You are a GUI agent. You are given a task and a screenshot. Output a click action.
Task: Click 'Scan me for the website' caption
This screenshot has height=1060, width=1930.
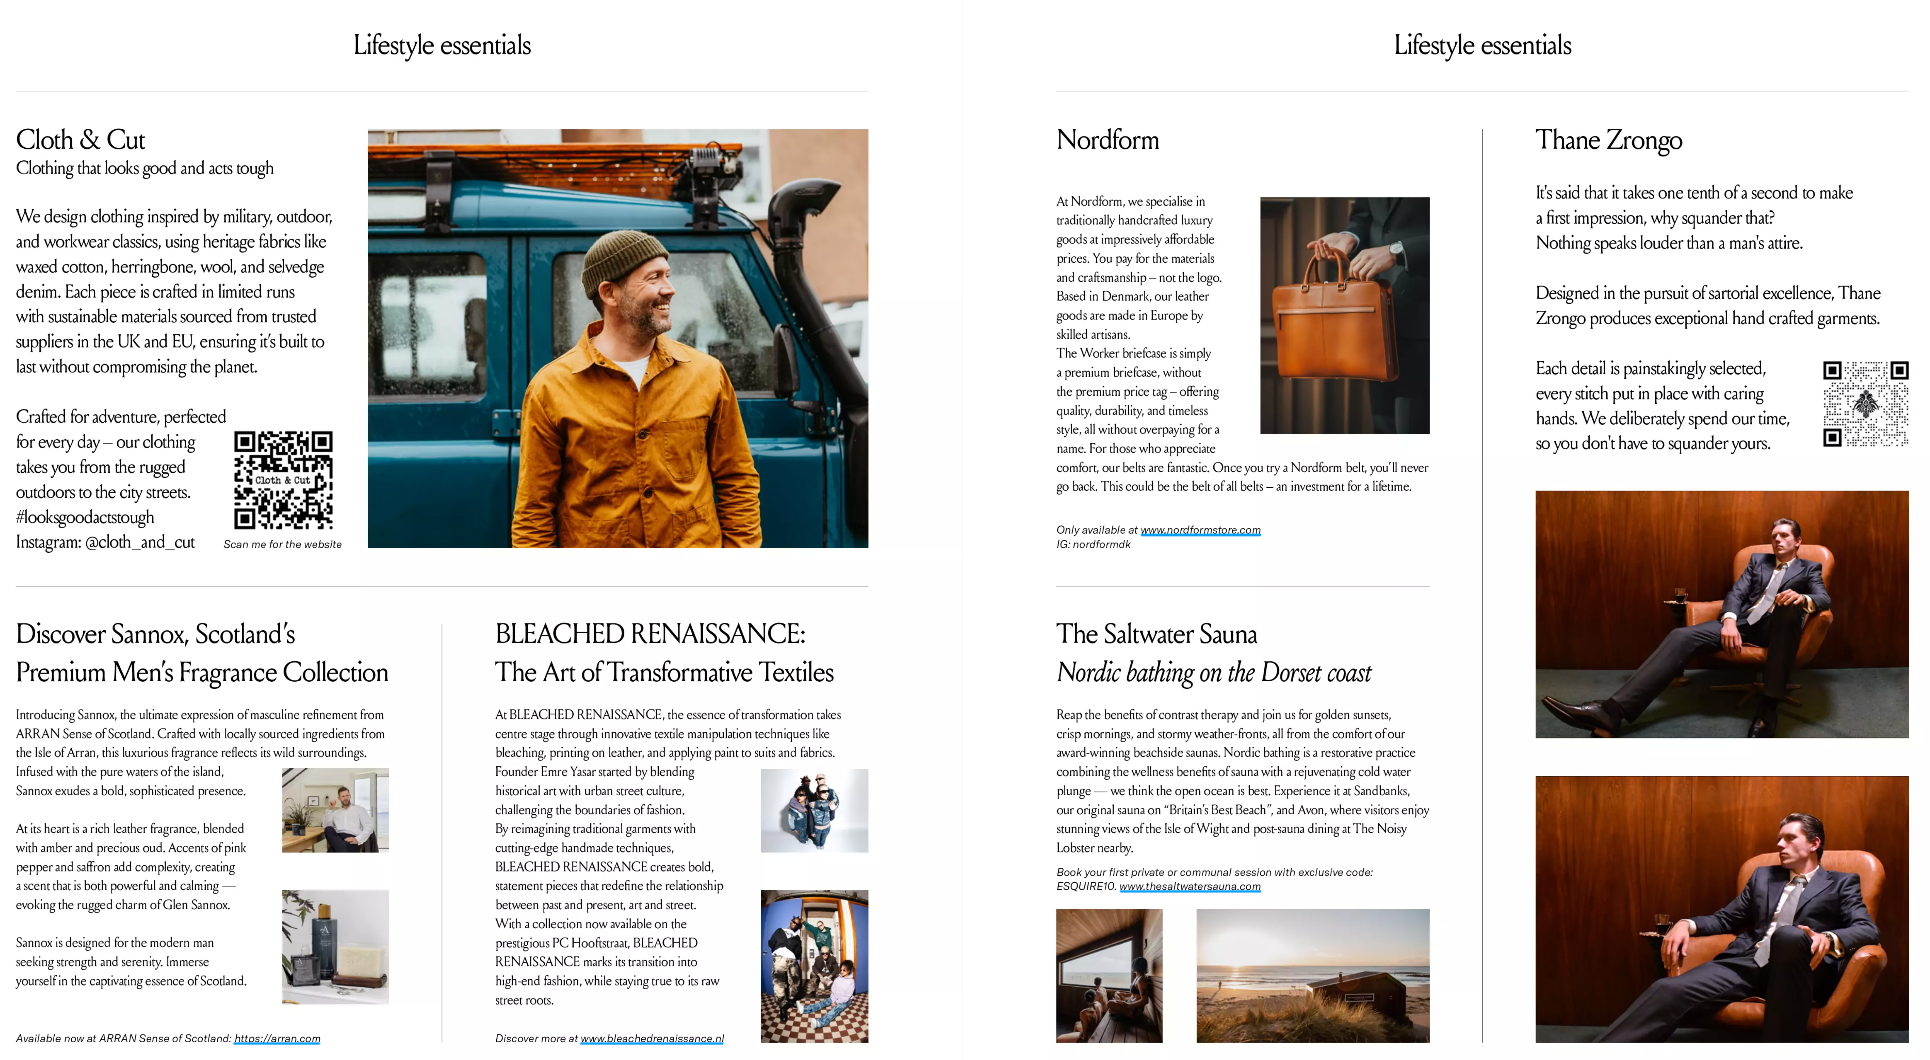click(x=283, y=545)
